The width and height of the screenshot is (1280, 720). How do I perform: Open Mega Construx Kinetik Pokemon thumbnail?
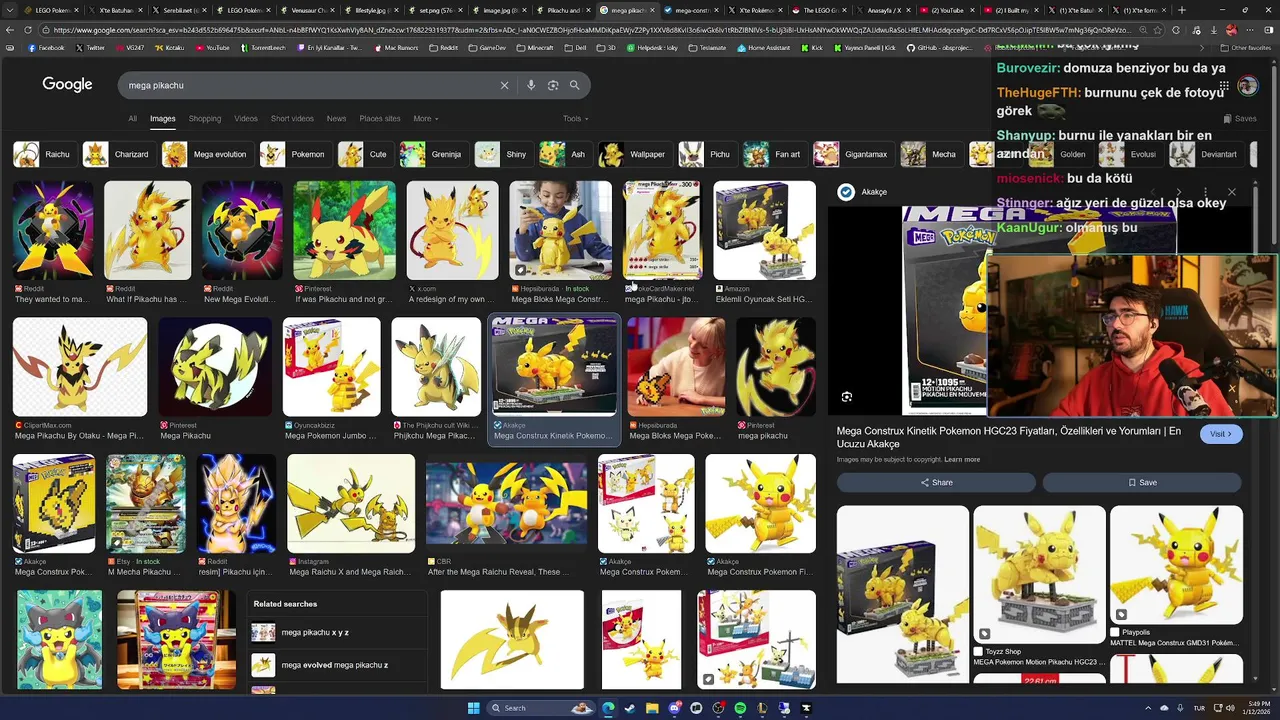coord(554,366)
